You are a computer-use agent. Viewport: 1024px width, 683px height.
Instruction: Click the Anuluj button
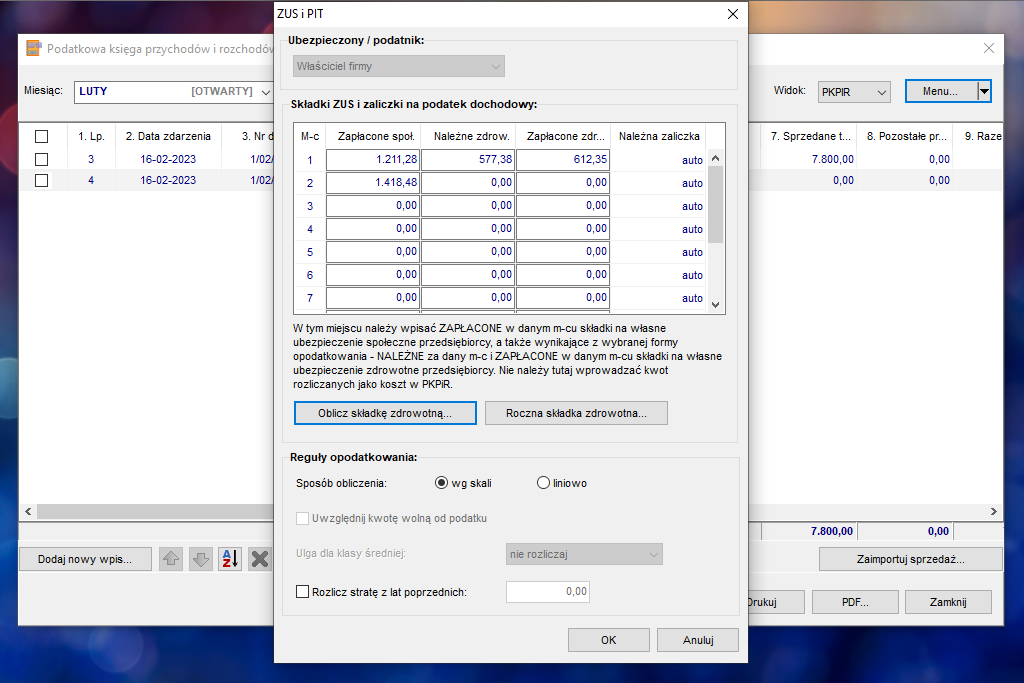(698, 640)
